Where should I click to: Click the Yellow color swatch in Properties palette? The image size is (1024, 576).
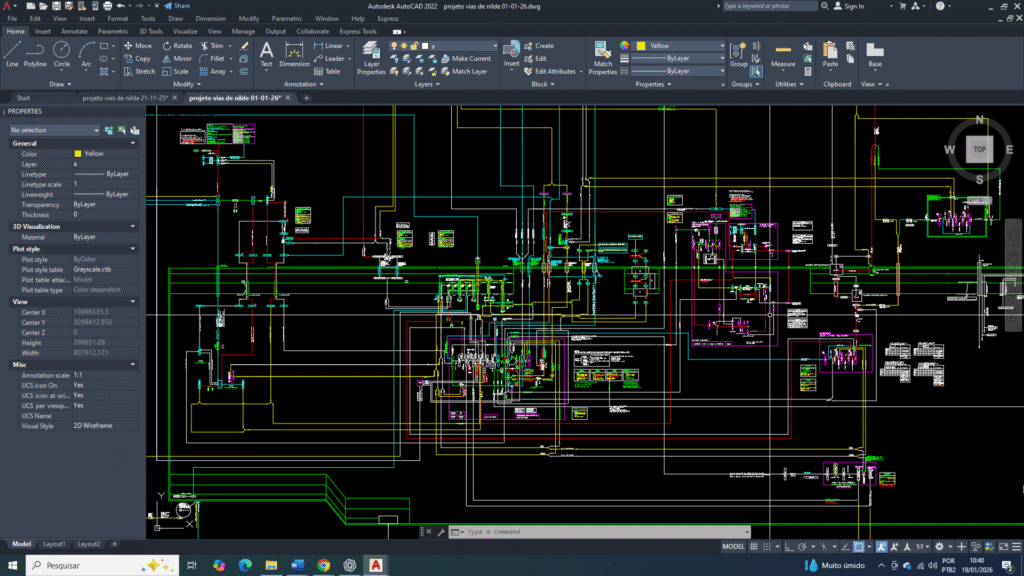pyautogui.click(x=78, y=154)
